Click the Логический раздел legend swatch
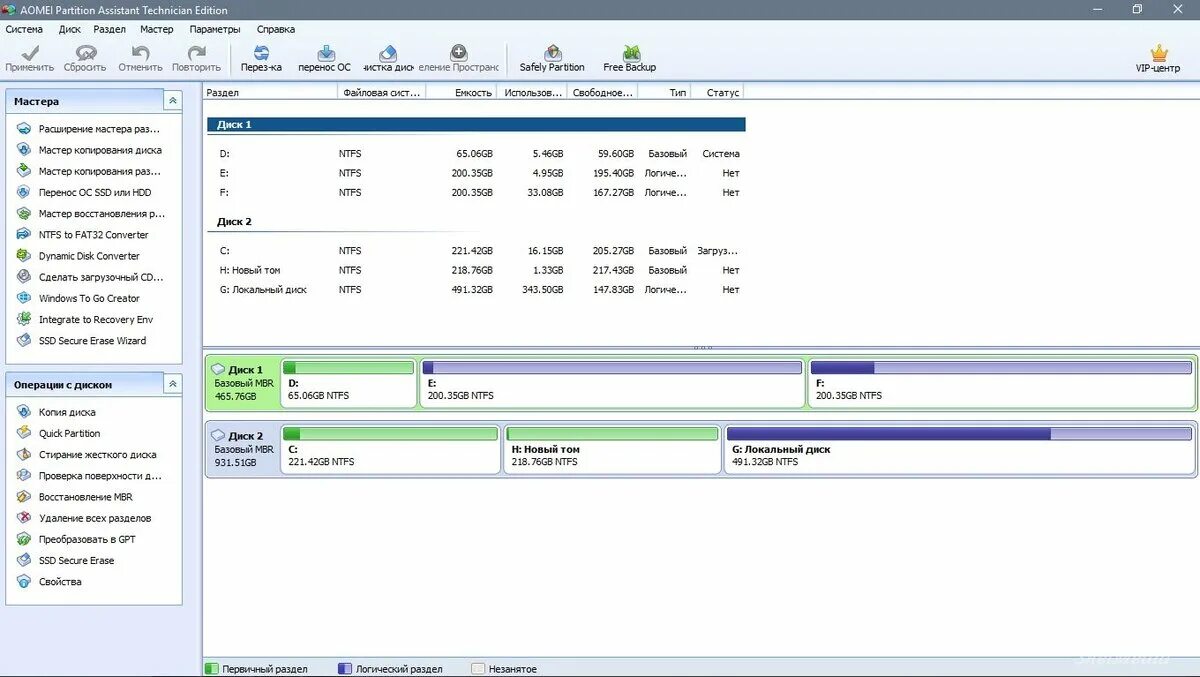This screenshot has height=677, width=1200. pyautogui.click(x=345, y=668)
